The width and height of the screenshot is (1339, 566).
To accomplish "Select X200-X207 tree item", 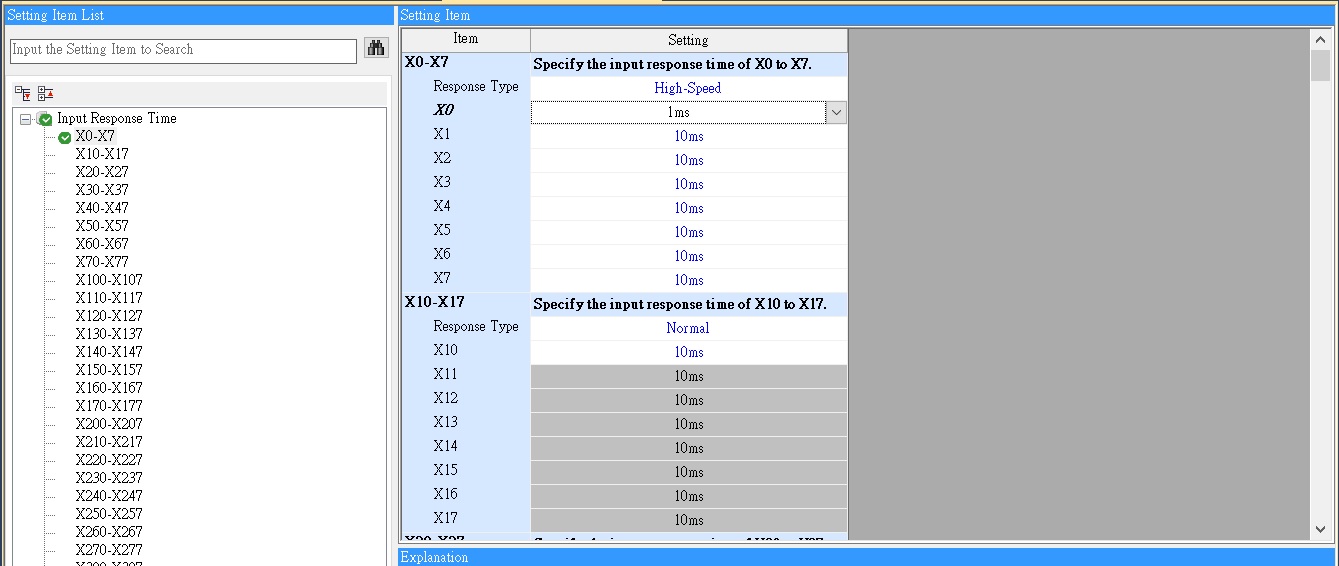I will click(109, 424).
